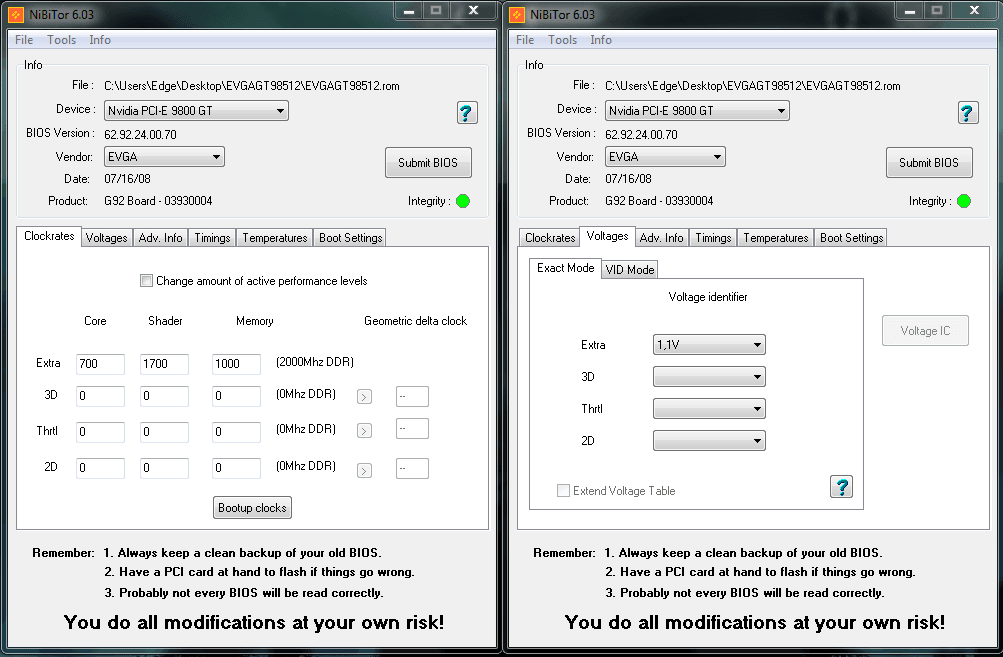This screenshot has width=1003, height=657.
Task: Toggle the Extend Voltage Table checkbox
Action: tap(563, 491)
